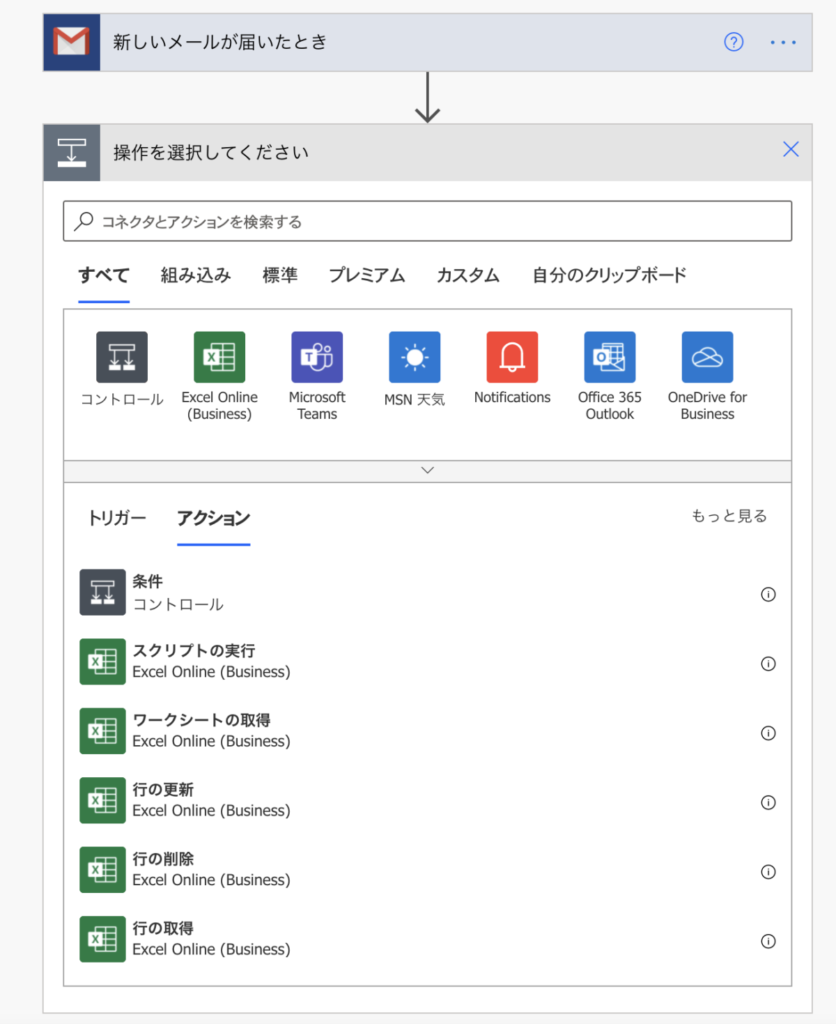Open help for the new-mail trigger
This screenshot has height=1024, width=836.
(733, 42)
